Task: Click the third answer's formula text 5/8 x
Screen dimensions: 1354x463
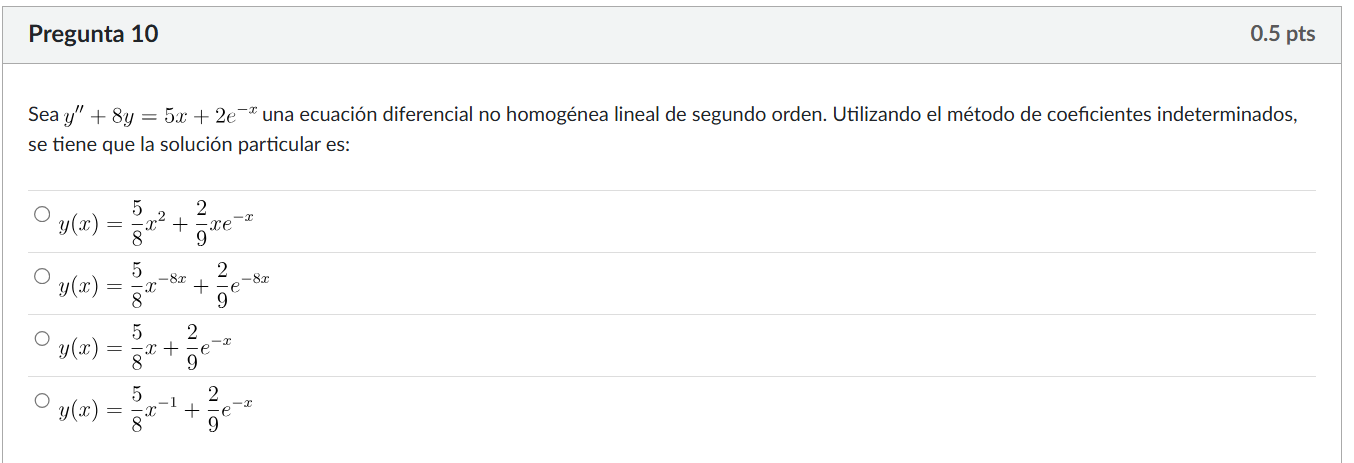Action: 145,347
